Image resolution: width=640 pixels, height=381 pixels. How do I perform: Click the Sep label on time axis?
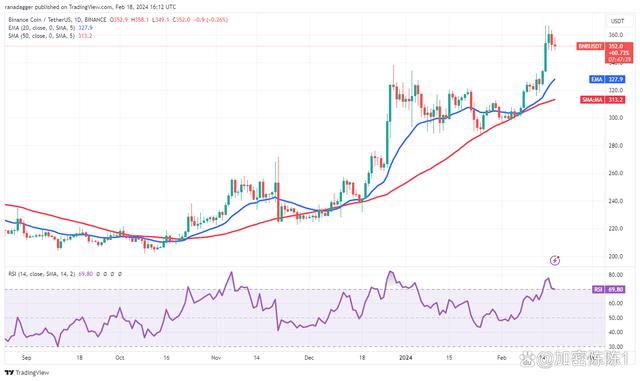click(x=26, y=358)
